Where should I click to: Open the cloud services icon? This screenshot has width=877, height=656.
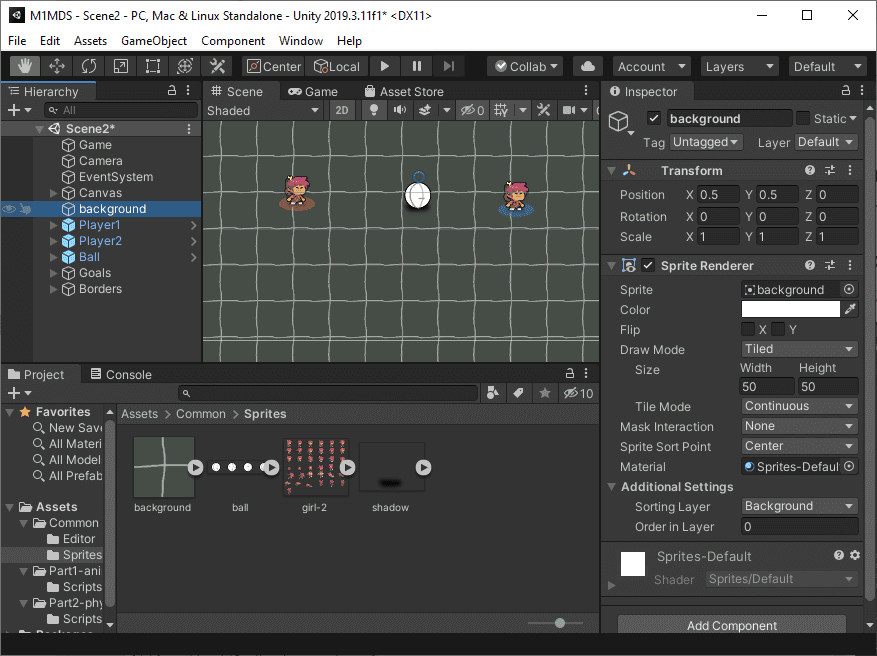pos(589,66)
